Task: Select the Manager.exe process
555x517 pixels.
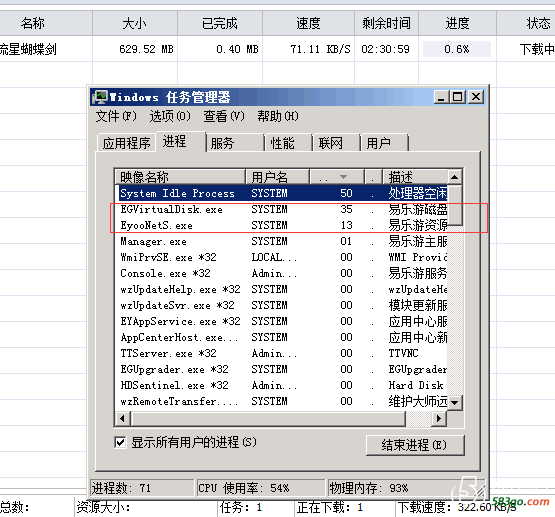Action: (281, 241)
